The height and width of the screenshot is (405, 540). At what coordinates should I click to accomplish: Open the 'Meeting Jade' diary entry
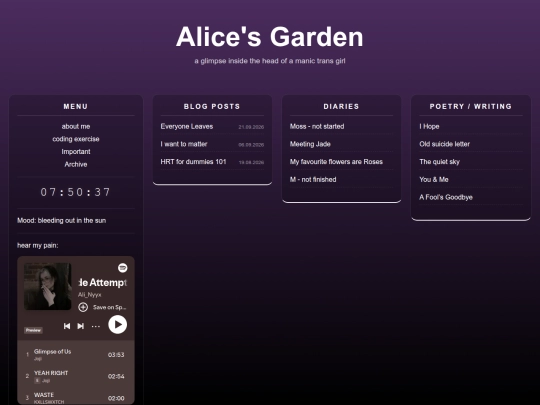310,144
